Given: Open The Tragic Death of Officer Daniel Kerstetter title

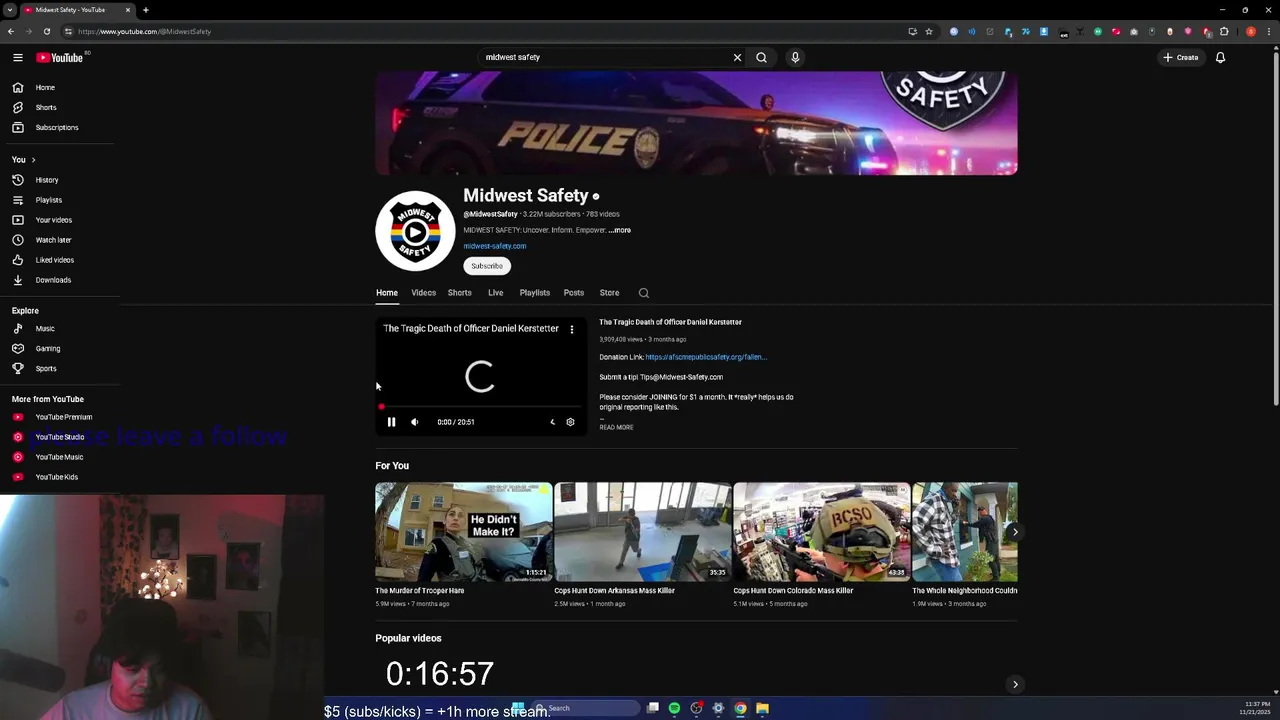Looking at the screenshot, I should 670,322.
